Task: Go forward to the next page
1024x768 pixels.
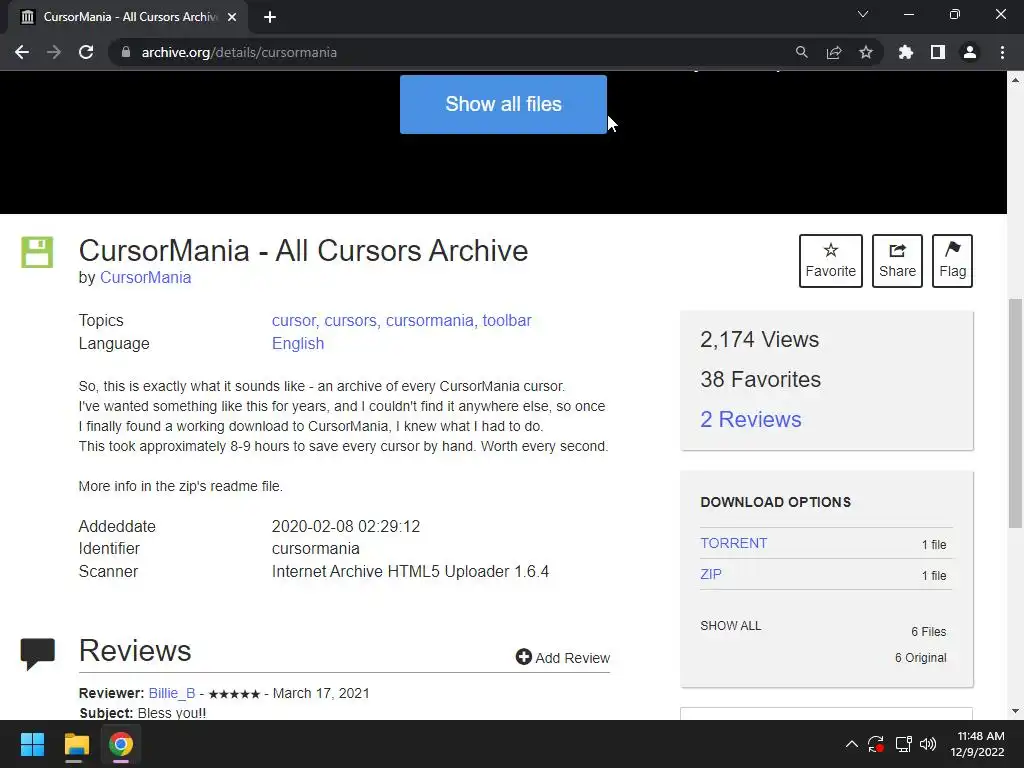Action: [x=54, y=52]
